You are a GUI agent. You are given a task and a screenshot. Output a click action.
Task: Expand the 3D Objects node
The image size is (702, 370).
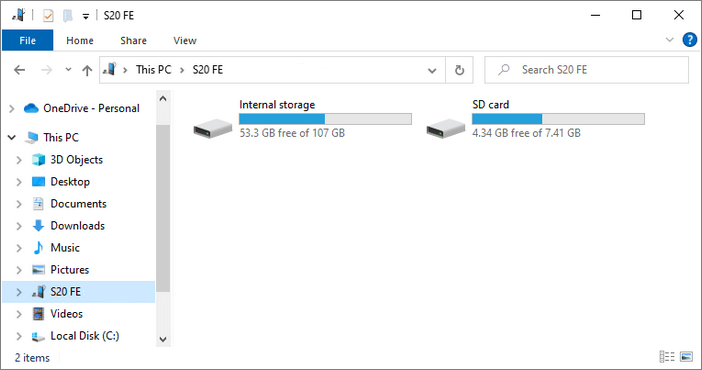point(19,160)
